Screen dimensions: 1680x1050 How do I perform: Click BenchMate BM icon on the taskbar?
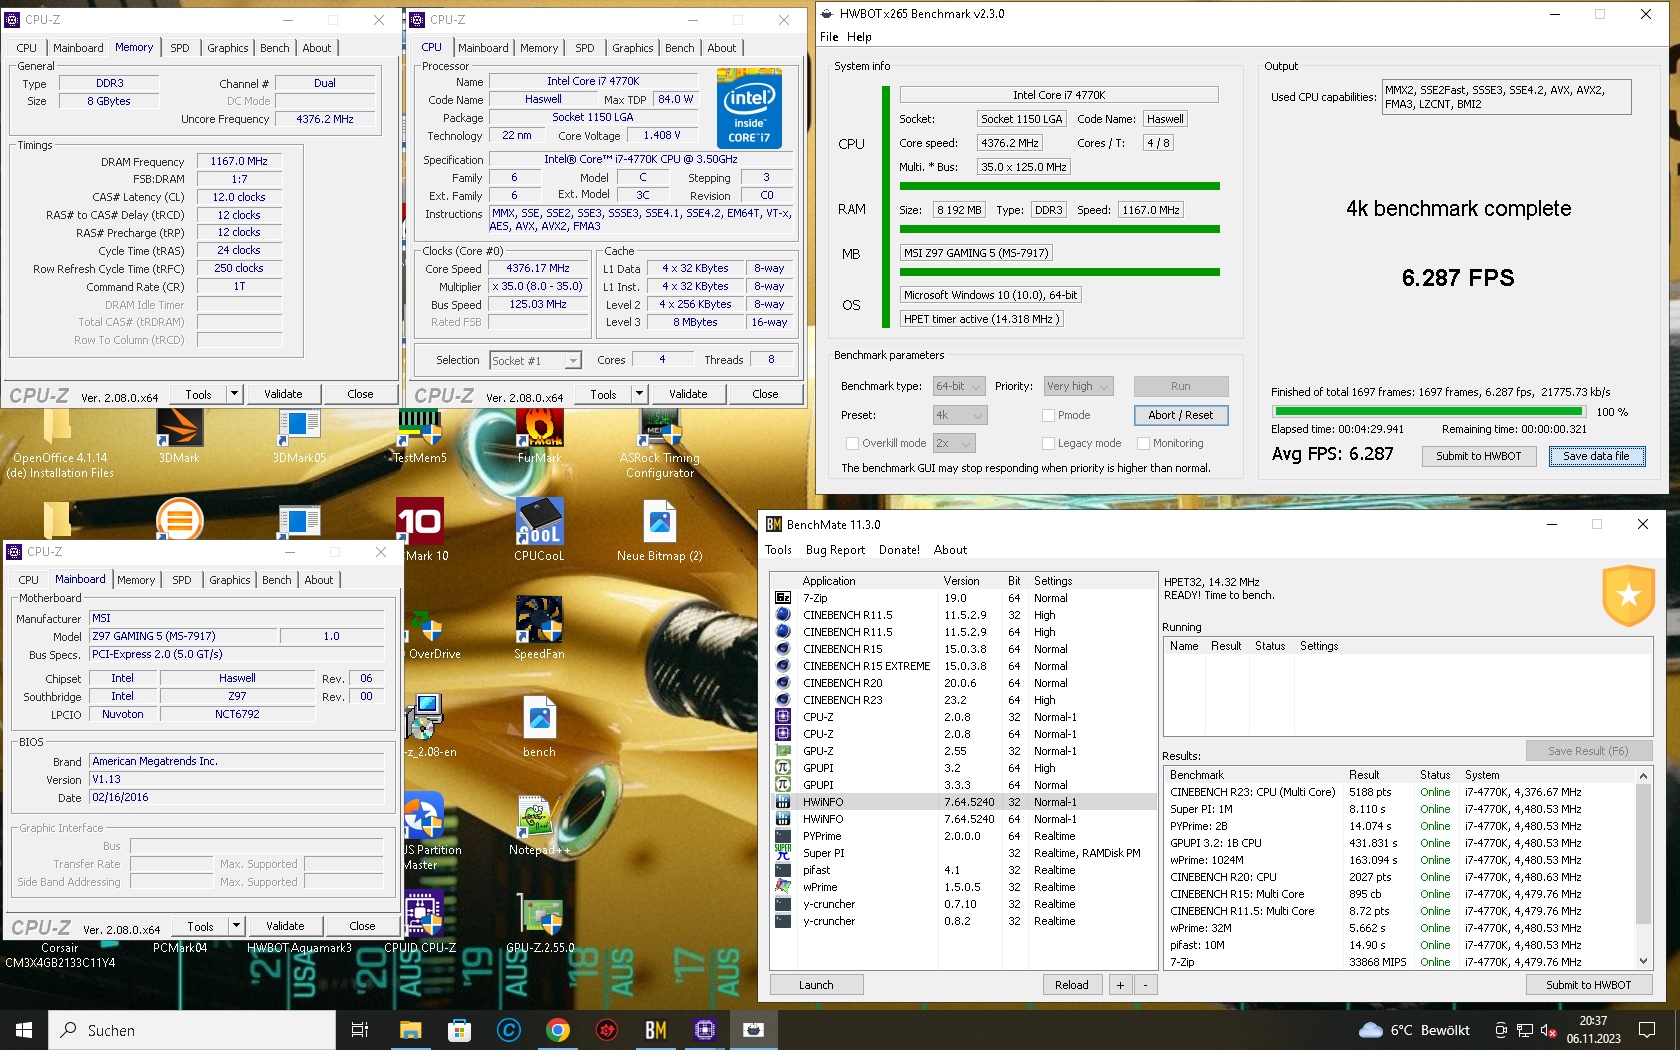click(x=656, y=1030)
